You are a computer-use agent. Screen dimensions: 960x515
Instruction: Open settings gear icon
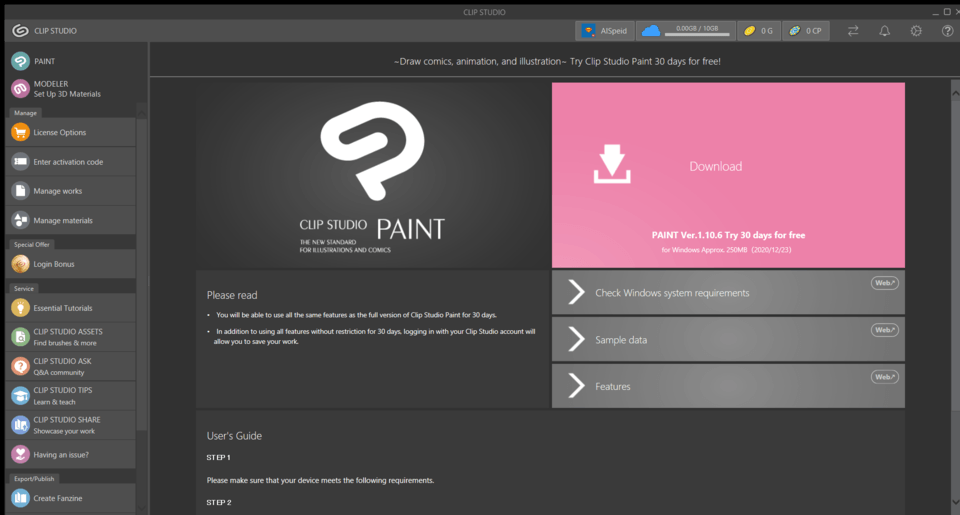pyautogui.click(x=916, y=31)
